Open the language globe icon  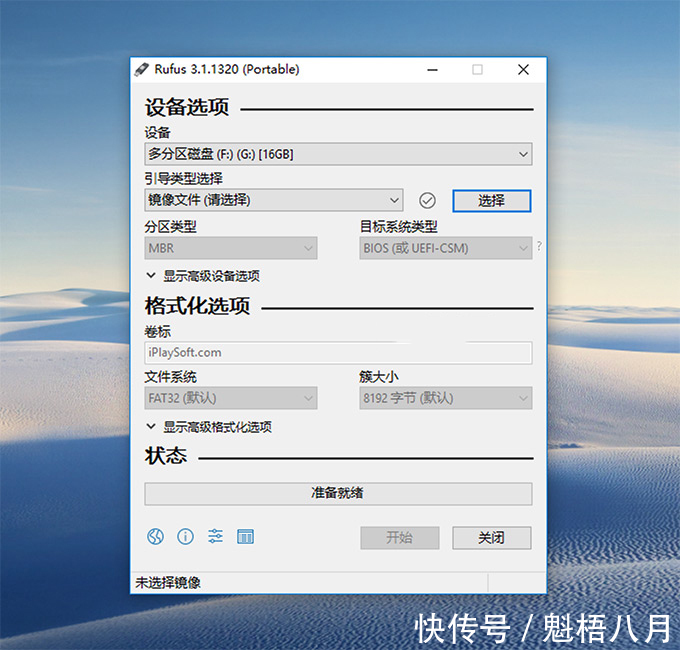[x=155, y=537]
